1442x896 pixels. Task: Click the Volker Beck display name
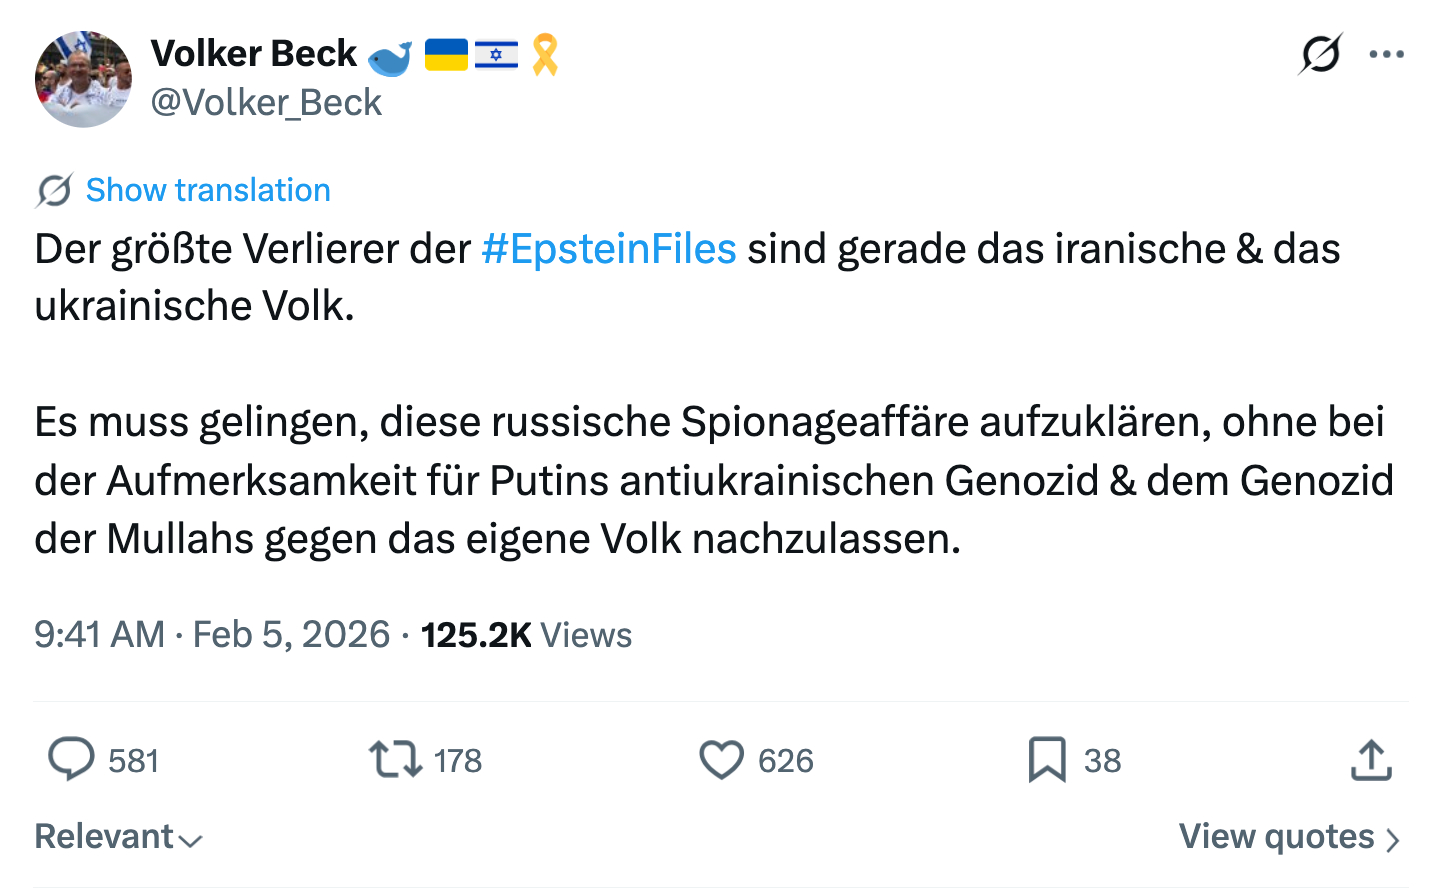click(254, 53)
